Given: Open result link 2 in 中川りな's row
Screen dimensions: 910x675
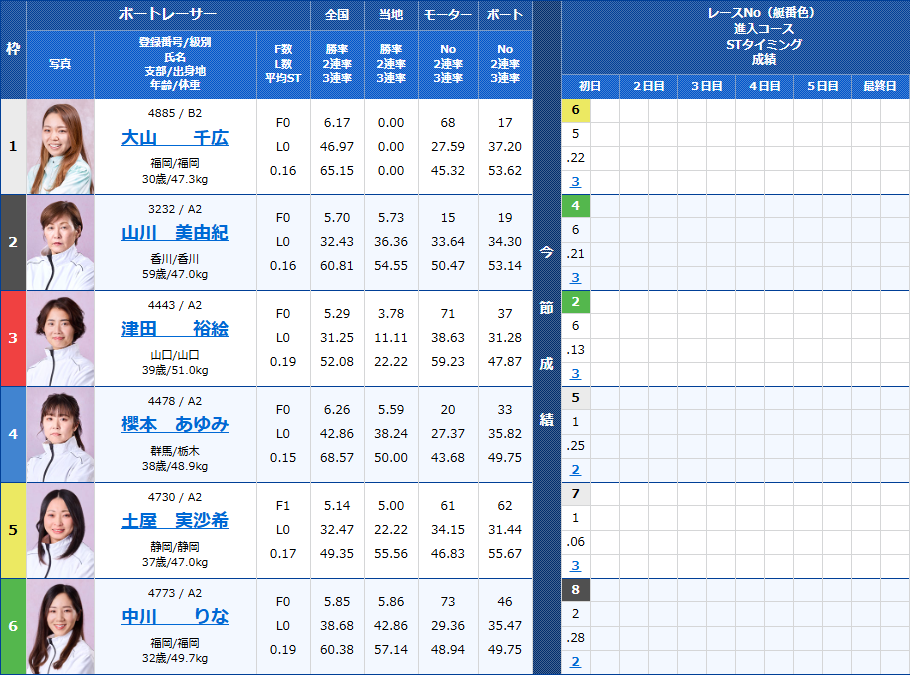Looking at the screenshot, I should pyautogui.click(x=575, y=662).
